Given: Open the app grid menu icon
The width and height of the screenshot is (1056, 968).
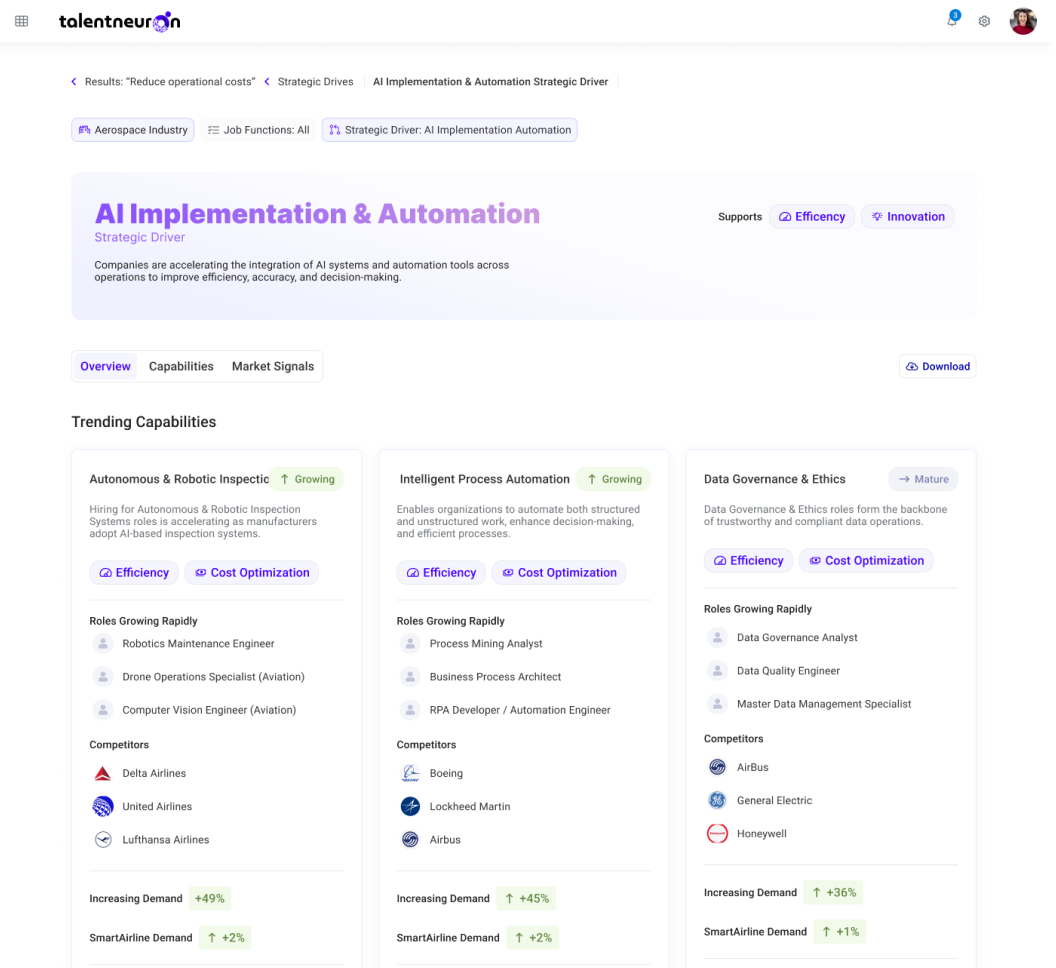Looking at the screenshot, I should pyautogui.click(x=22, y=21).
